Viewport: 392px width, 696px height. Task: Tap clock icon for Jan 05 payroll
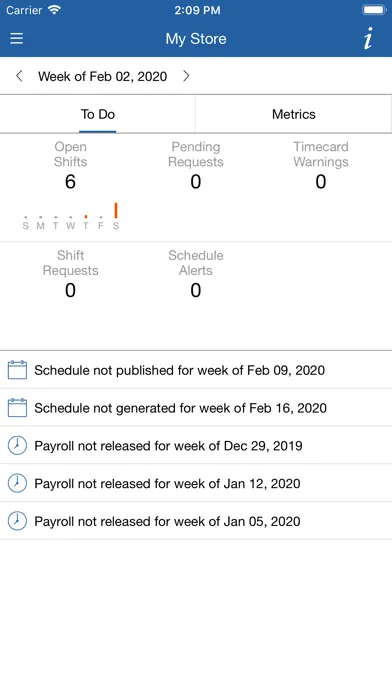point(17,521)
